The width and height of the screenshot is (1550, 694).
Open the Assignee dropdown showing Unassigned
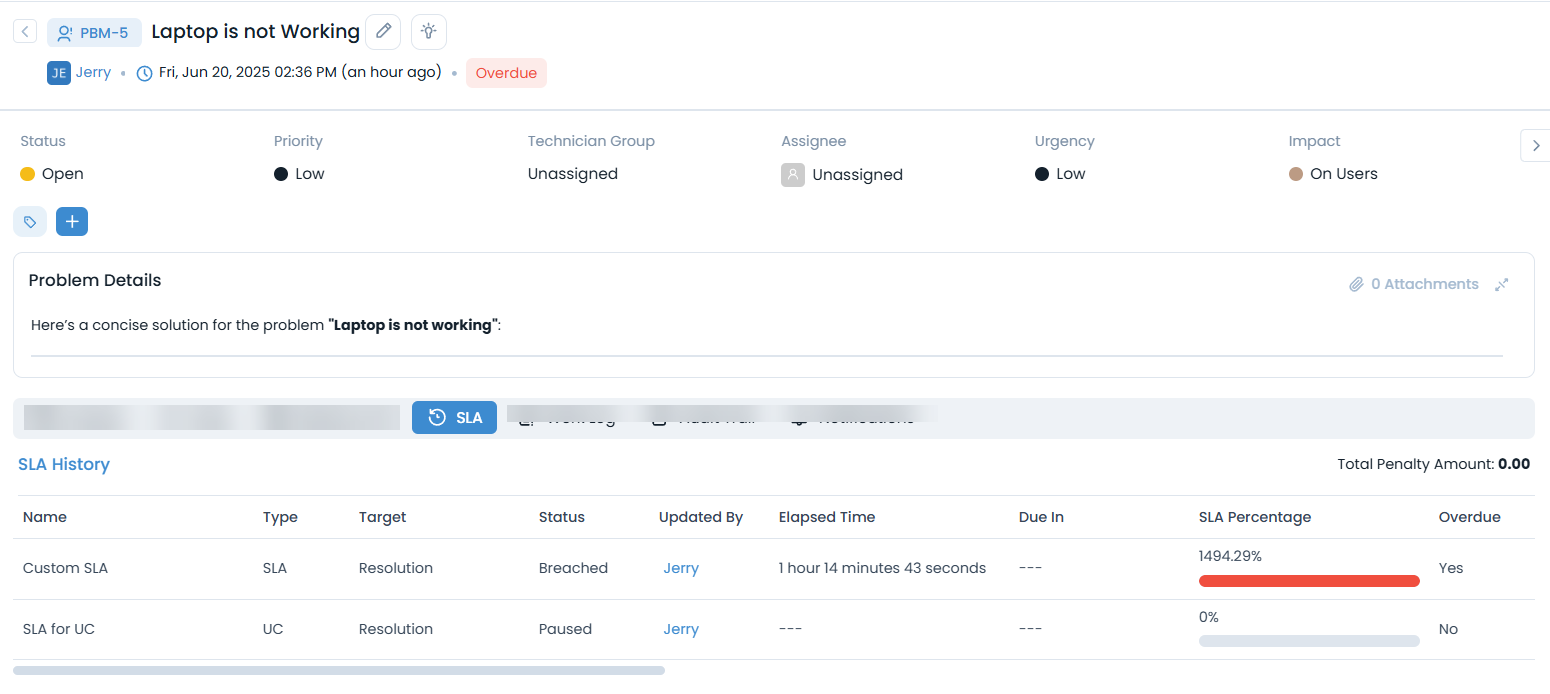(x=856, y=175)
